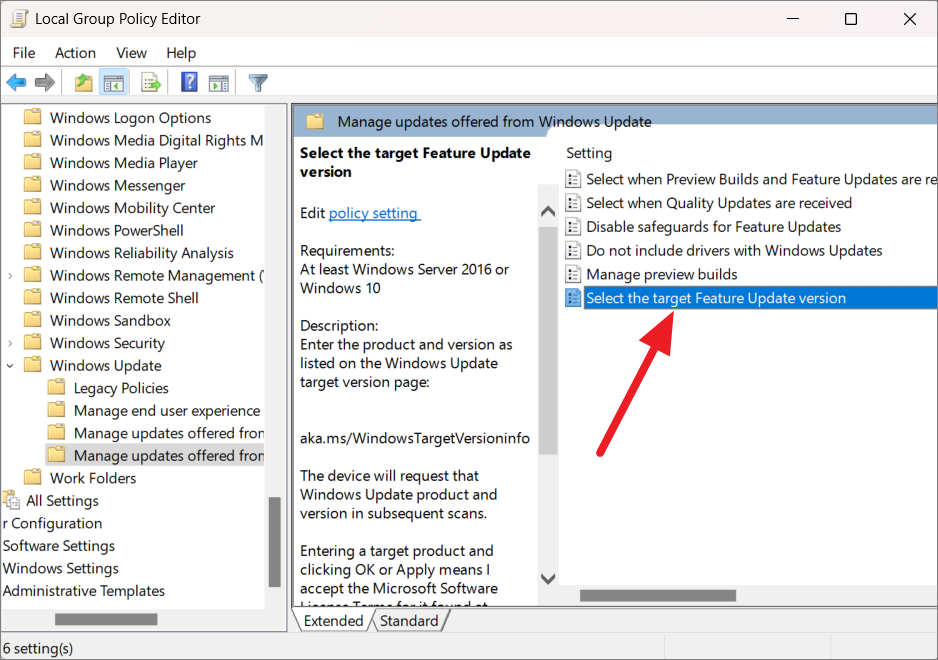Screen dimensions: 938x660
Task: Click the Windows Logon Options folder icon
Action: click(x=32, y=117)
